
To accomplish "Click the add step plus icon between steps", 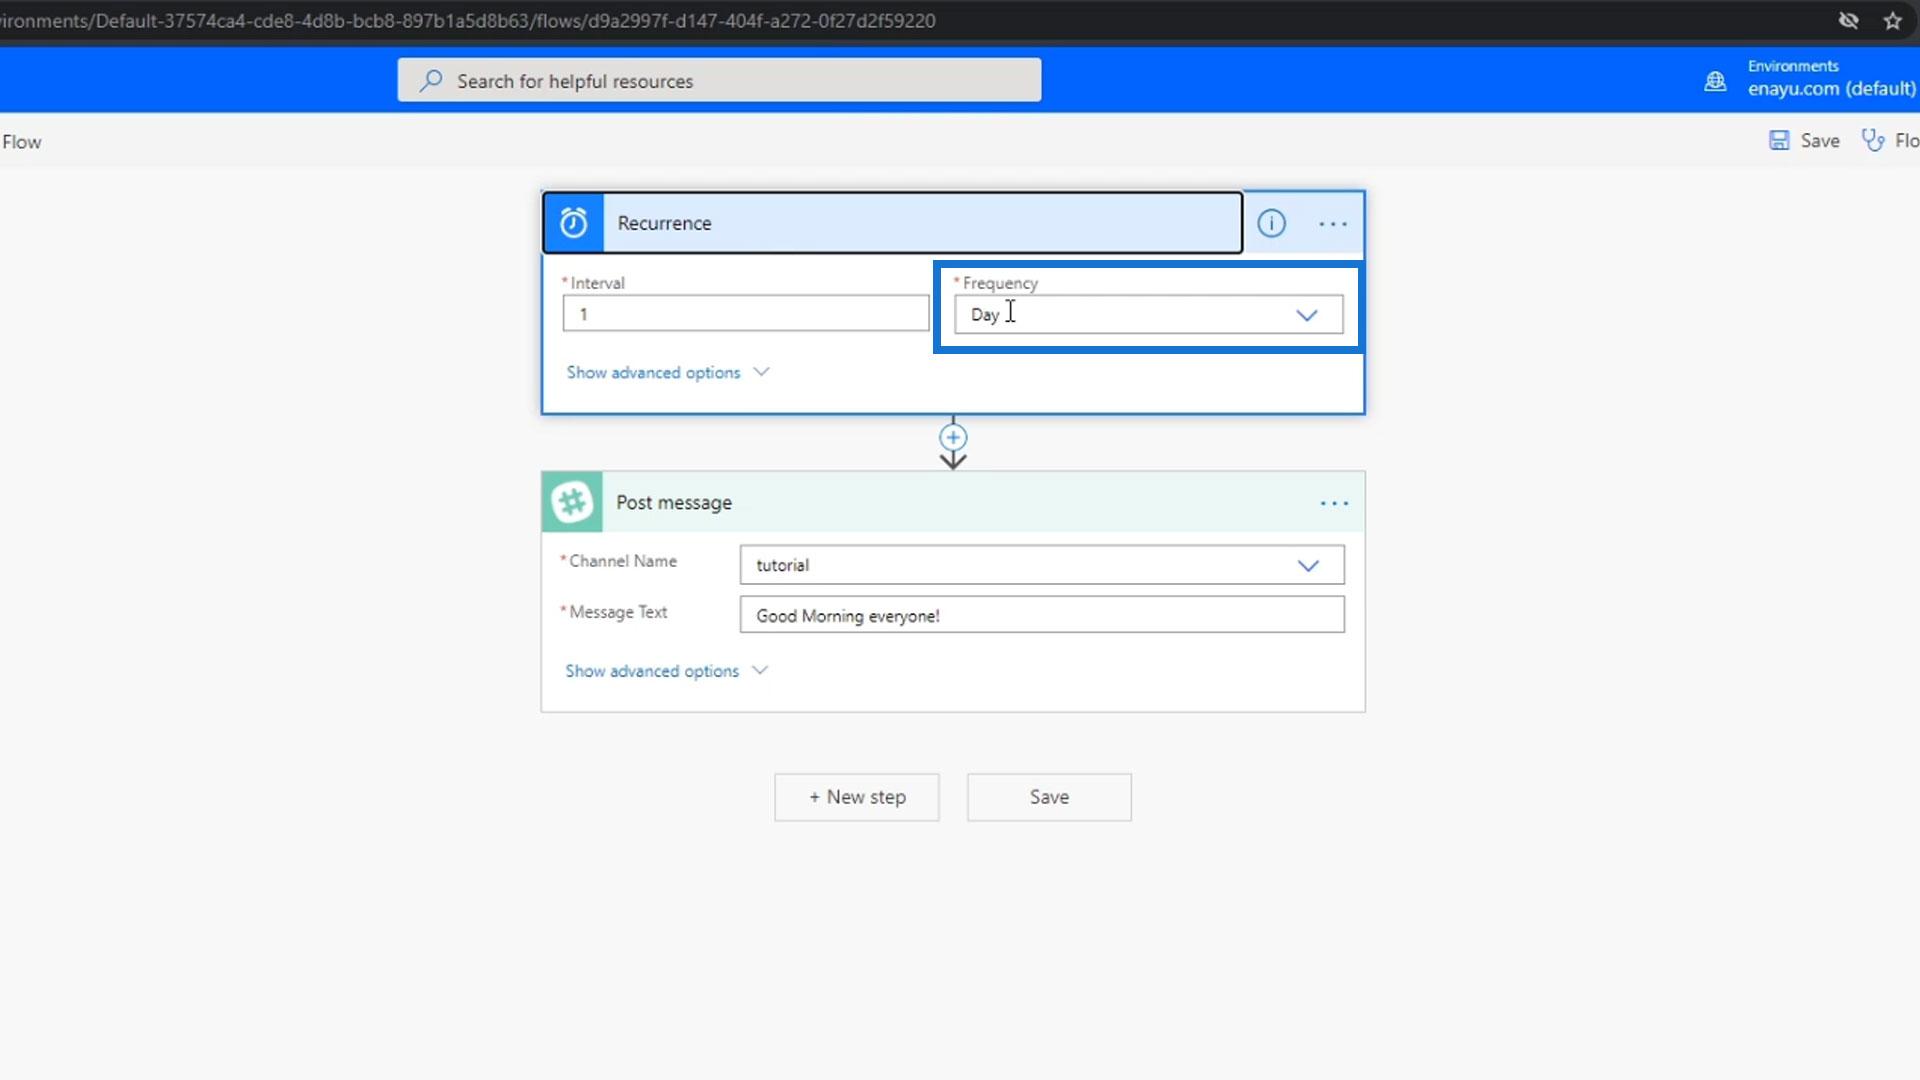I will pyautogui.click(x=953, y=436).
